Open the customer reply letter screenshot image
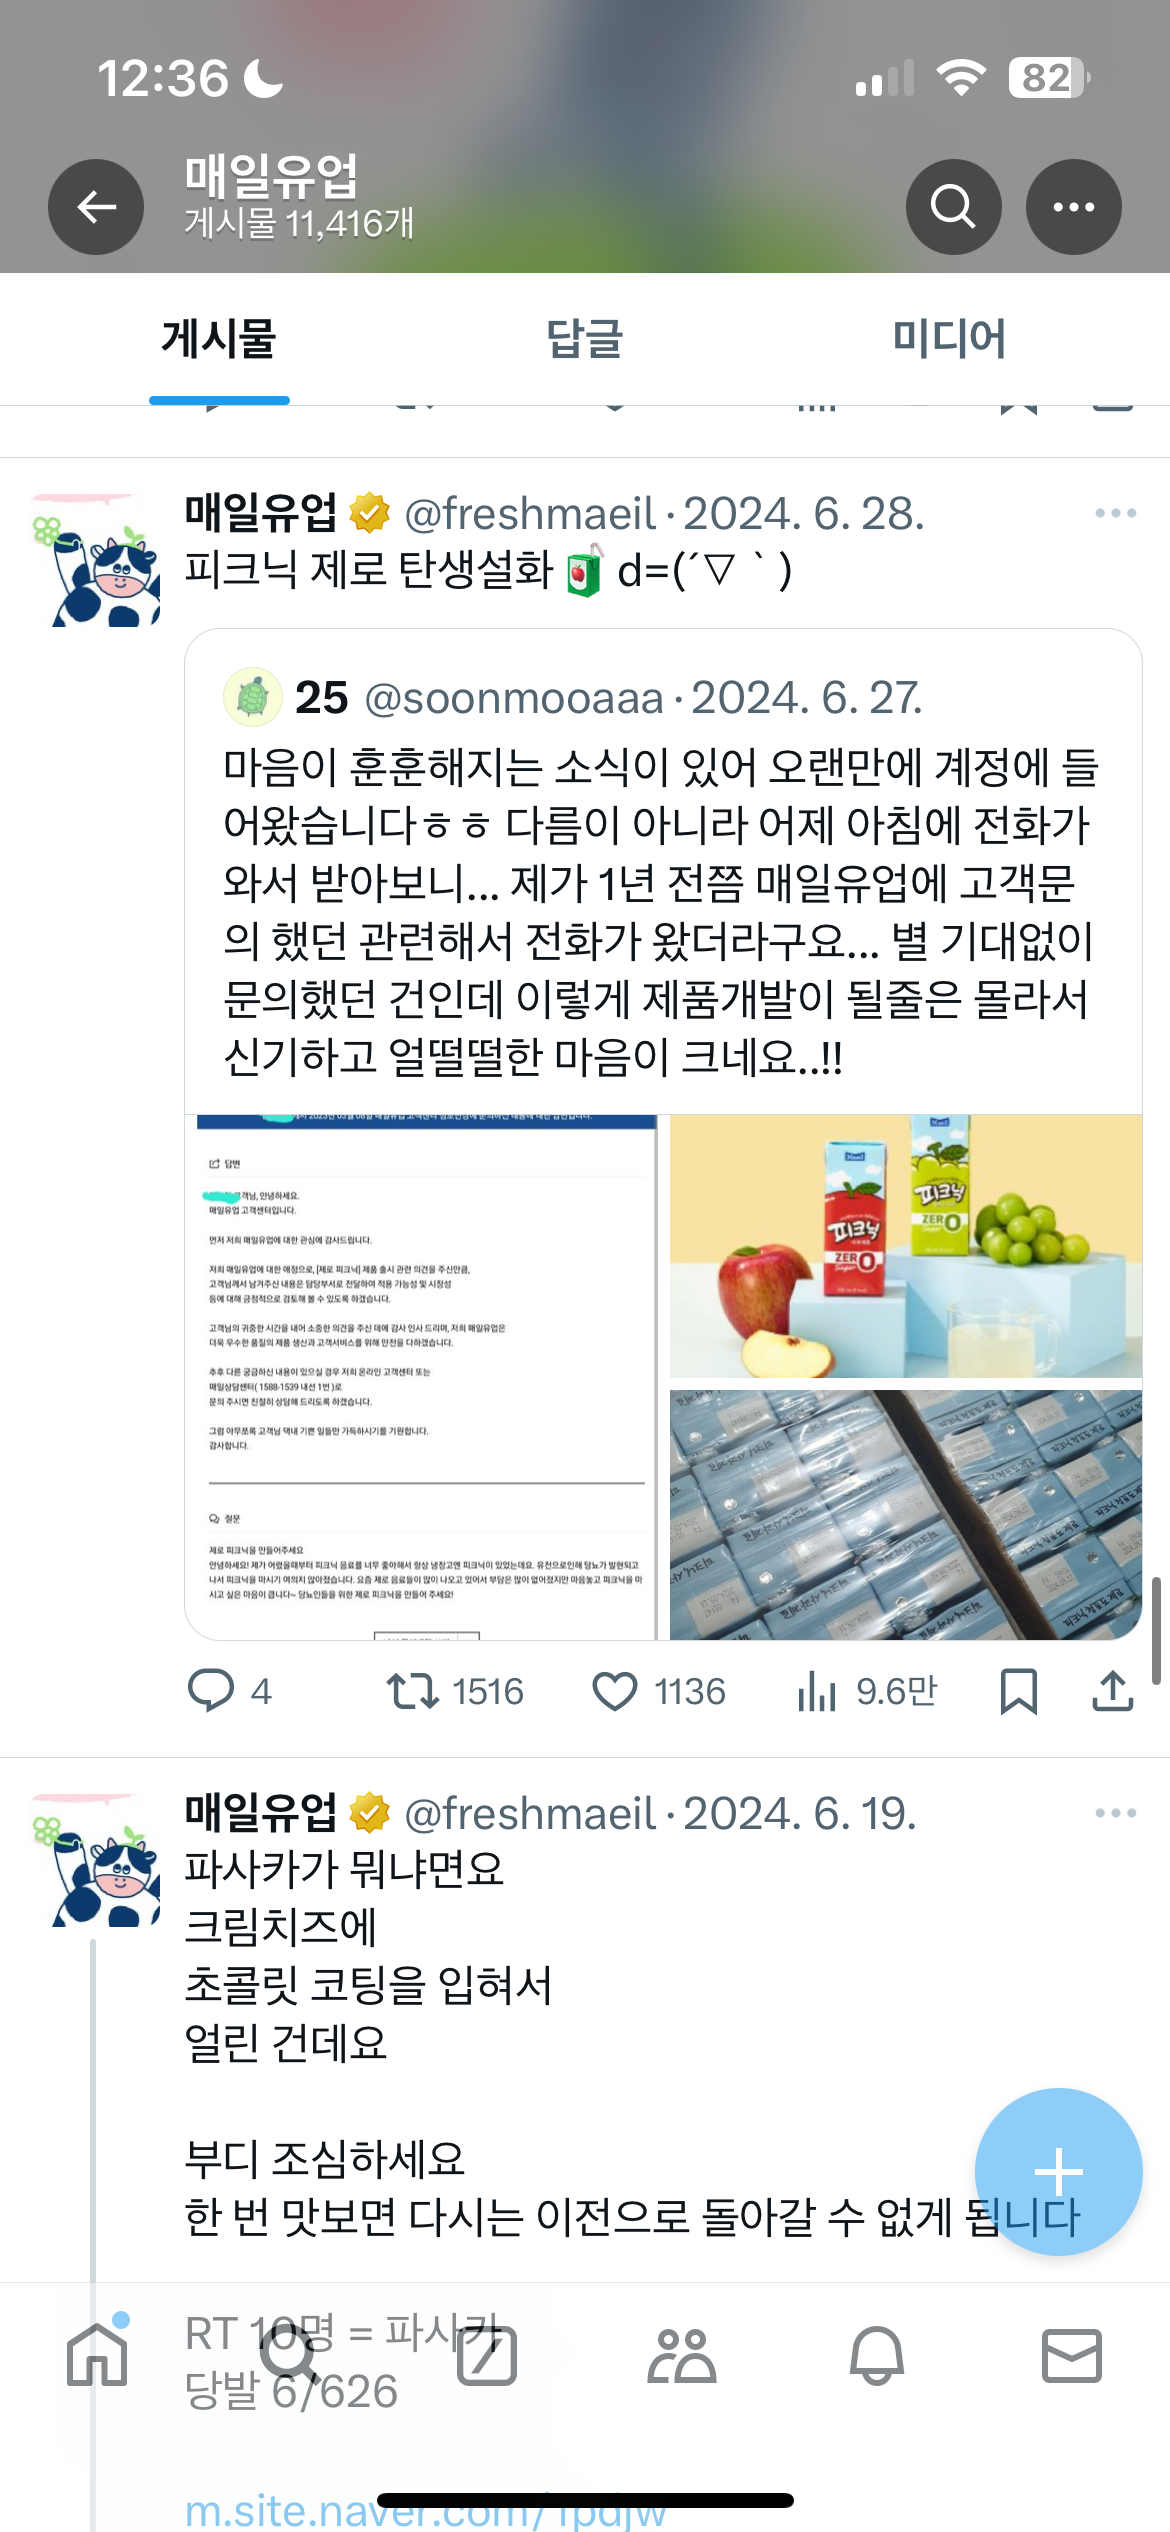1170x2532 pixels. 421,1377
